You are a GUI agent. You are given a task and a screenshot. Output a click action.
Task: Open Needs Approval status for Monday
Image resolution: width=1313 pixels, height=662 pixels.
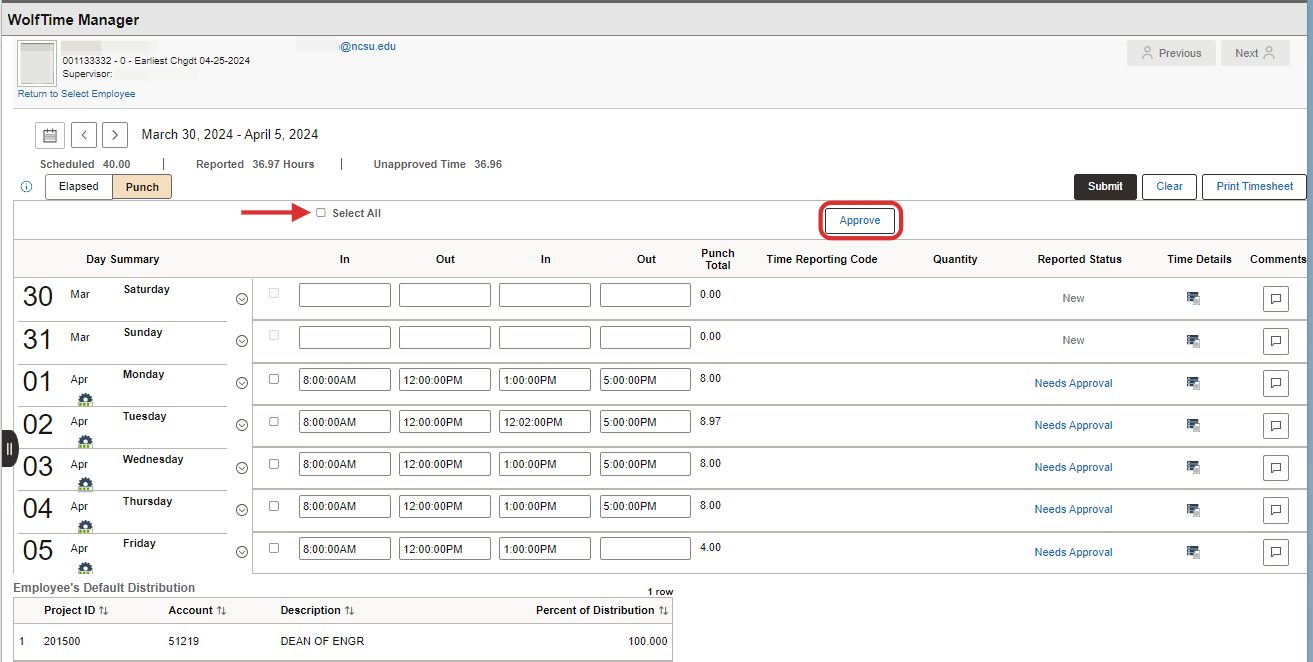click(1073, 383)
